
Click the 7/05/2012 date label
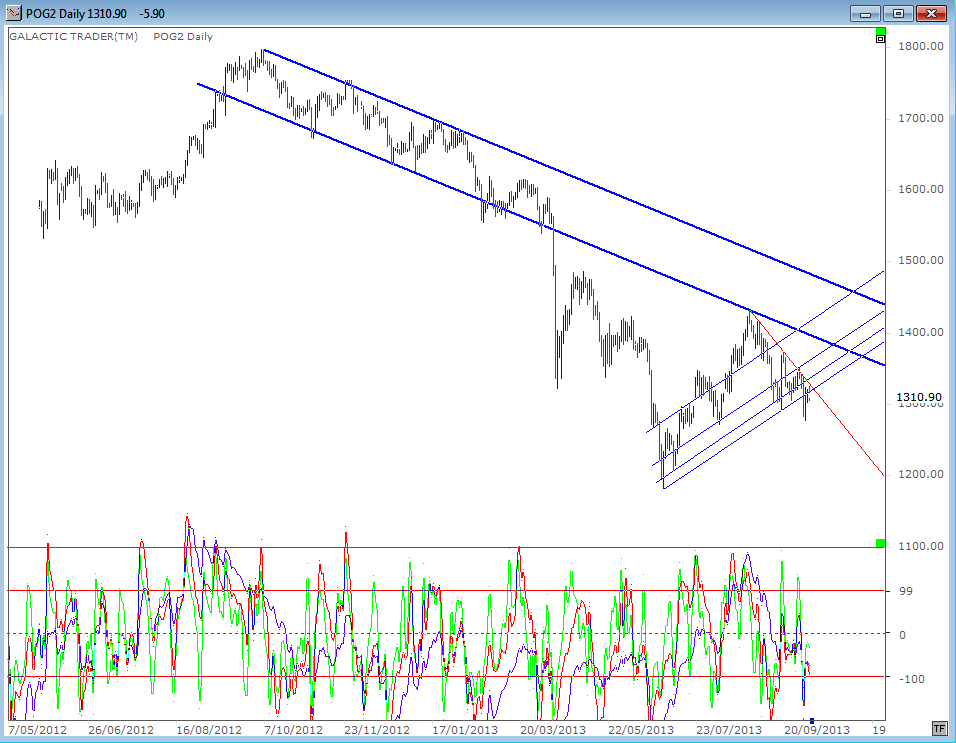[38, 730]
